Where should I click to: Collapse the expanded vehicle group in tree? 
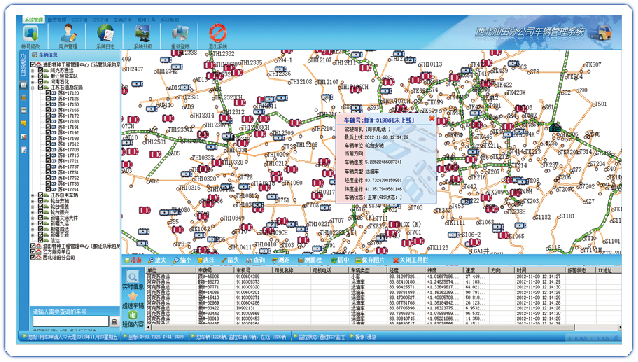33,87
